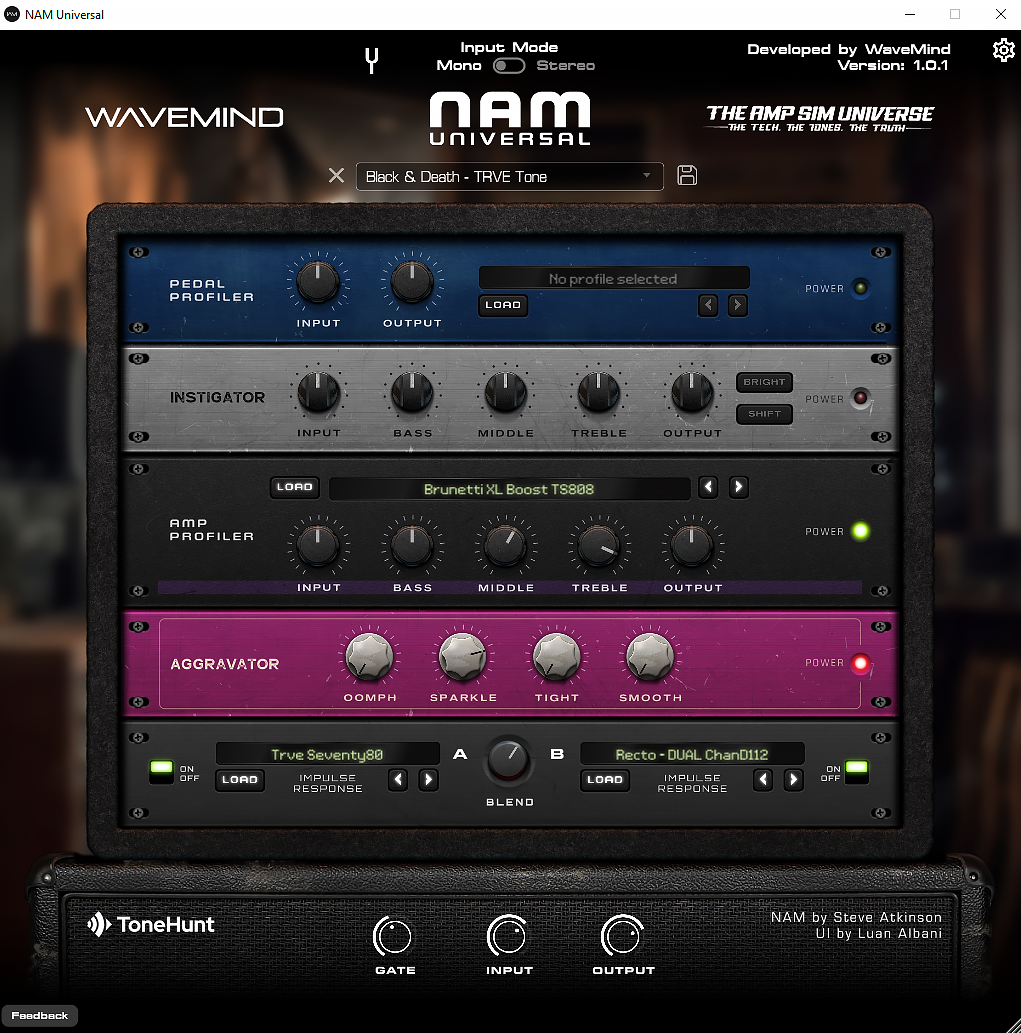Click the Amp Profiler INPUT knob
This screenshot has height=1033, width=1021.
pos(317,546)
